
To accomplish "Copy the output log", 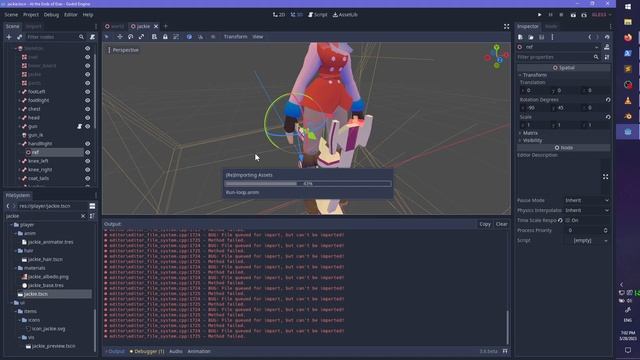I will [485, 224].
